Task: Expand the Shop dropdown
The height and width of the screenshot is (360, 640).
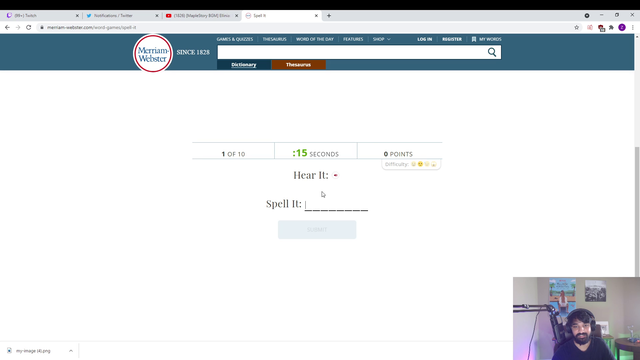Action: click(381, 39)
